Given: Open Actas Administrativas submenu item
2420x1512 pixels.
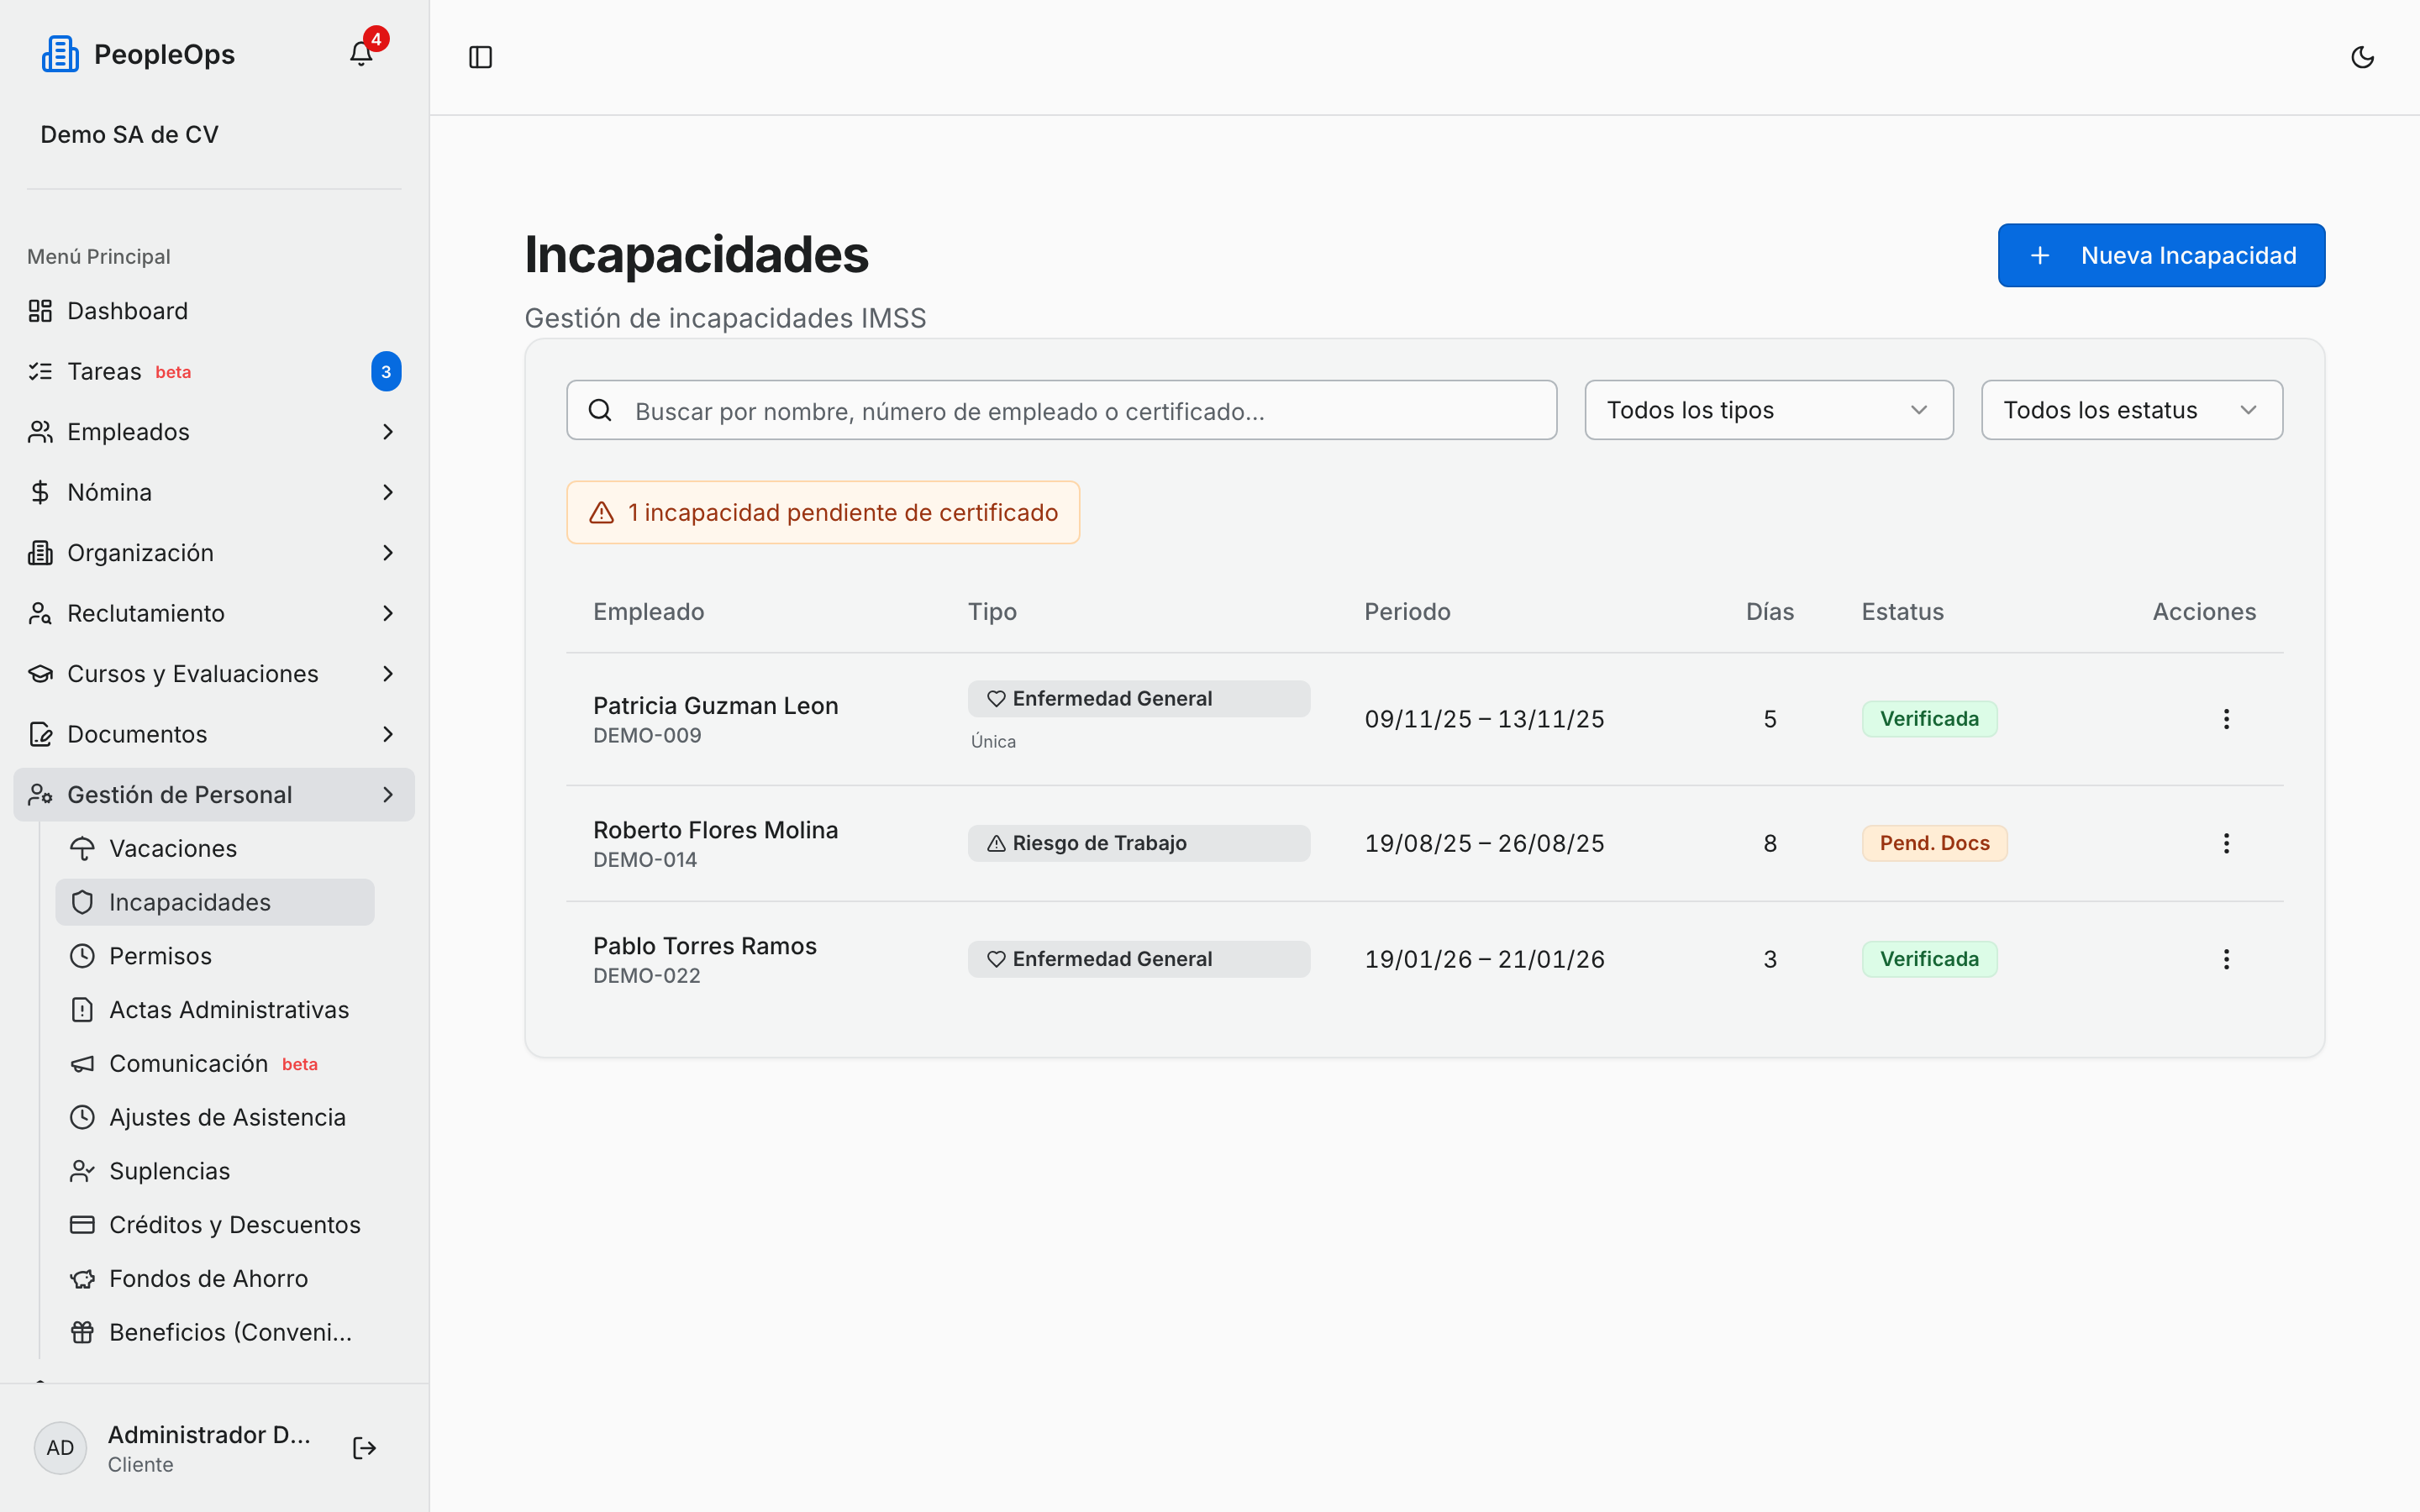Looking at the screenshot, I should pos(215,1010).
